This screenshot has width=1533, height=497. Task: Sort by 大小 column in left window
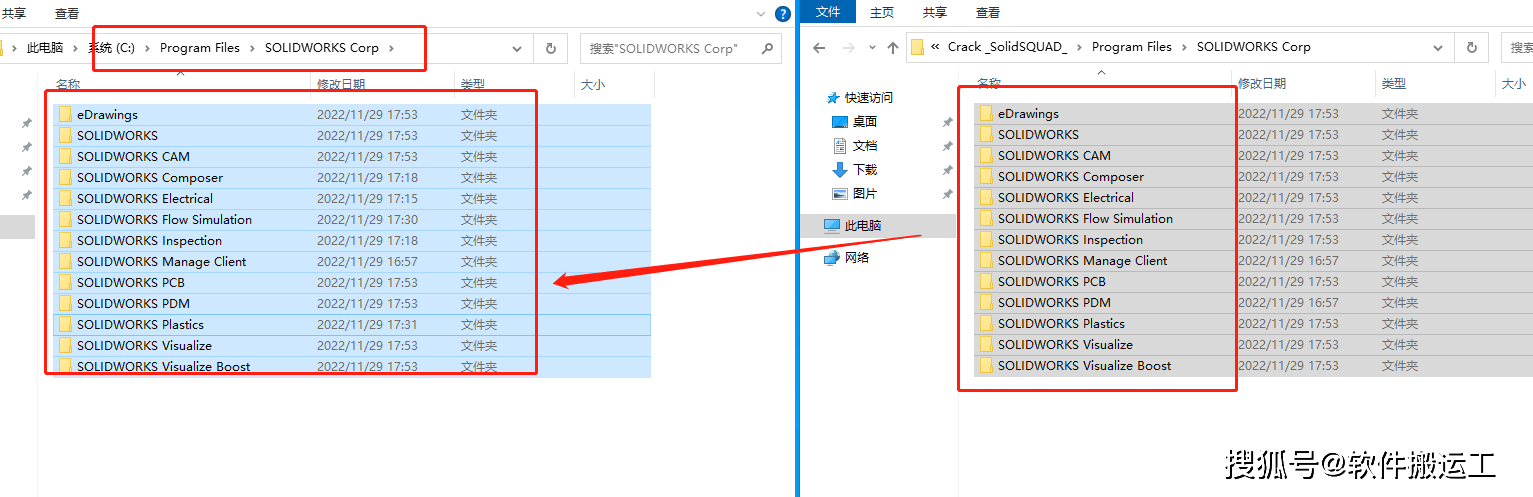(593, 85)
